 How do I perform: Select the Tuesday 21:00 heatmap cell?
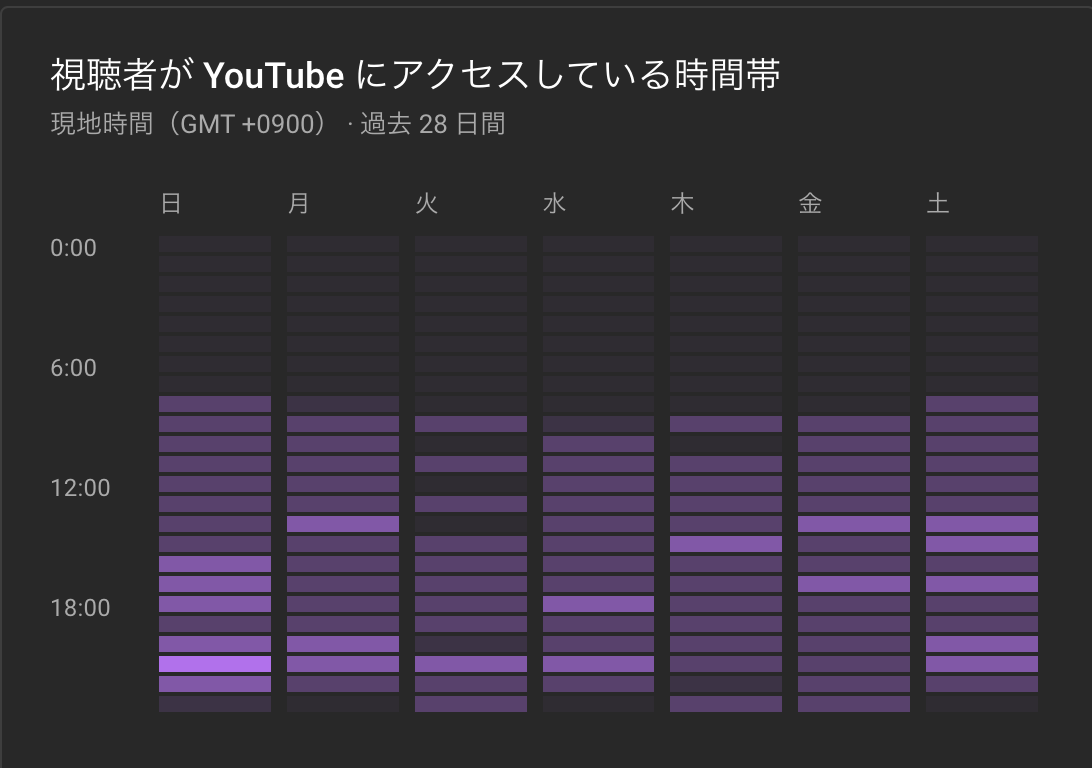point(471,664)
